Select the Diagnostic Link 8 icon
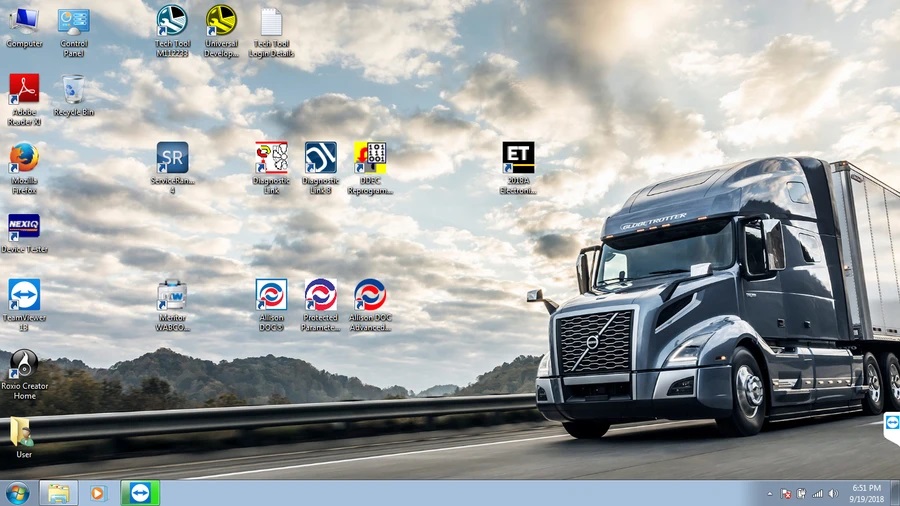900x506 pixels. pos(320,158)
